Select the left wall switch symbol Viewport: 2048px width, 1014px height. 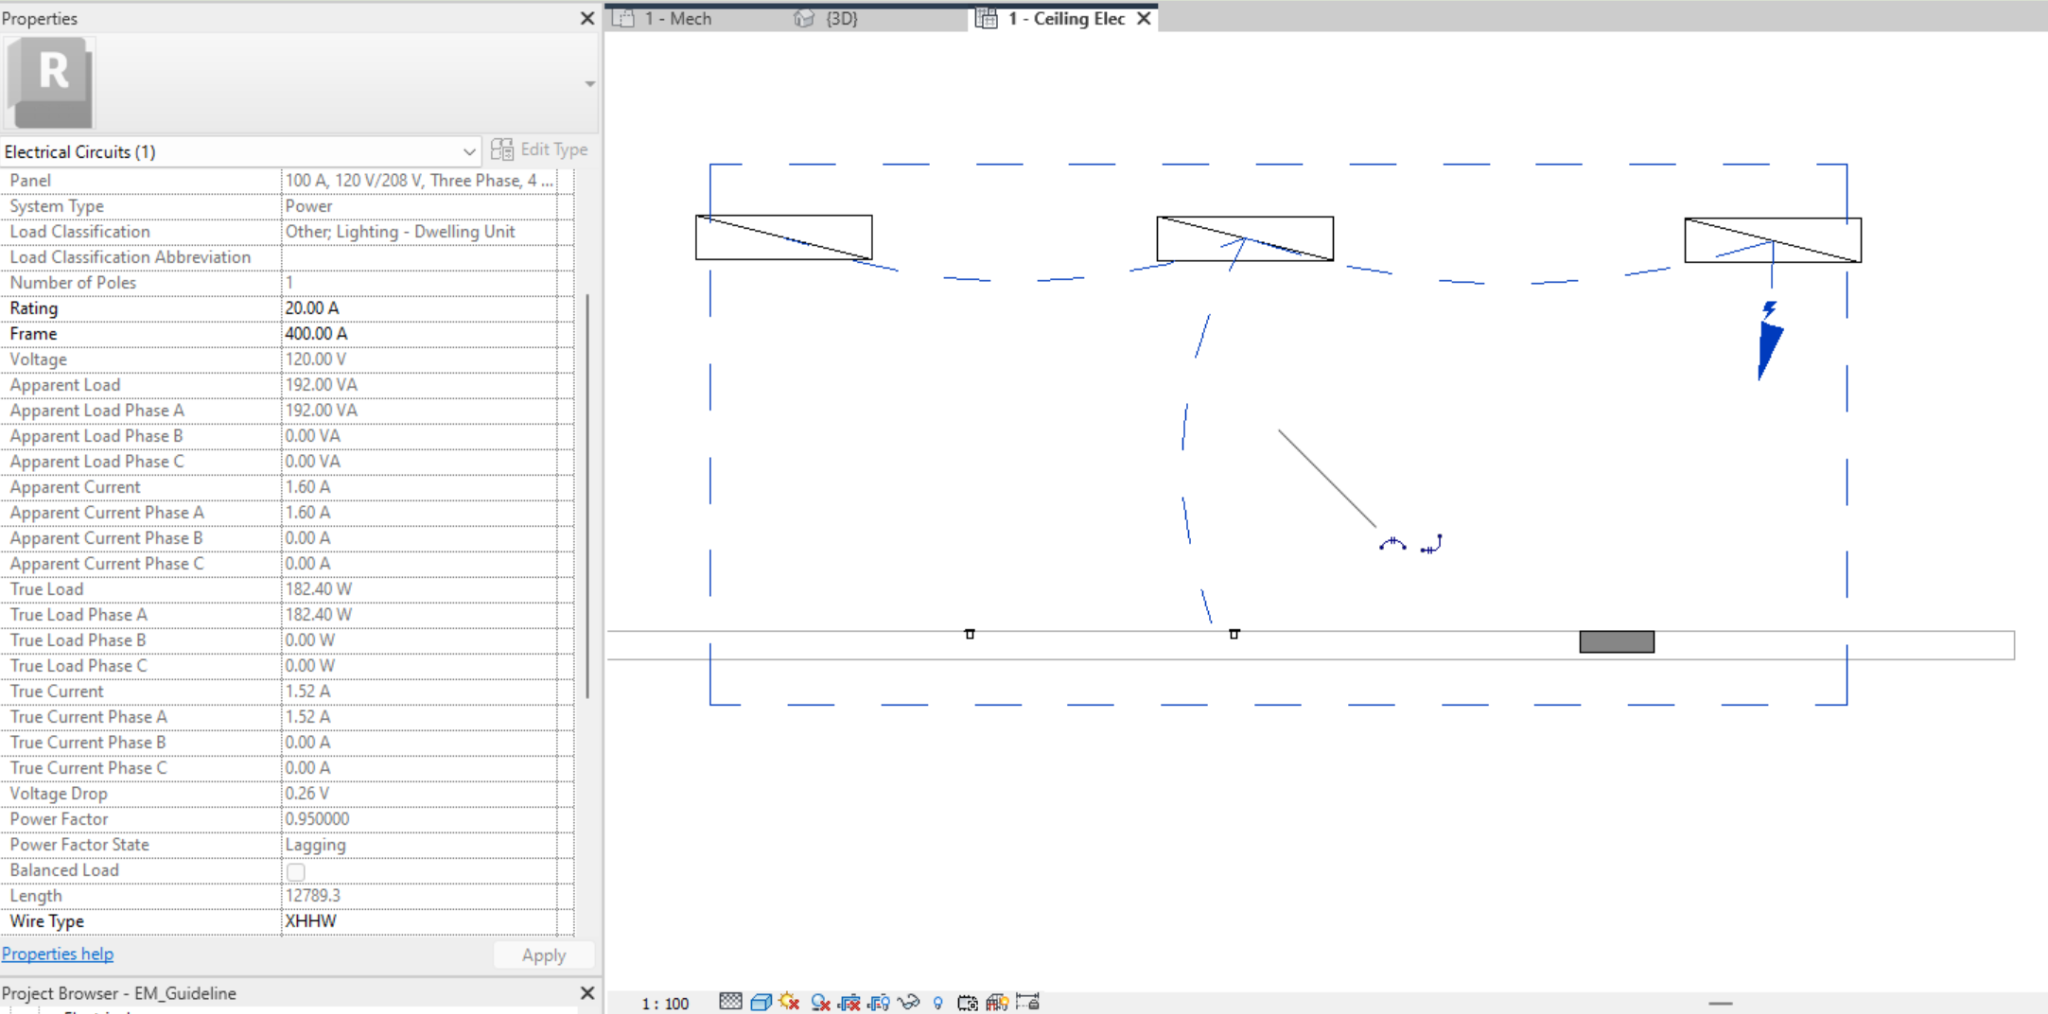coord(969,633)
